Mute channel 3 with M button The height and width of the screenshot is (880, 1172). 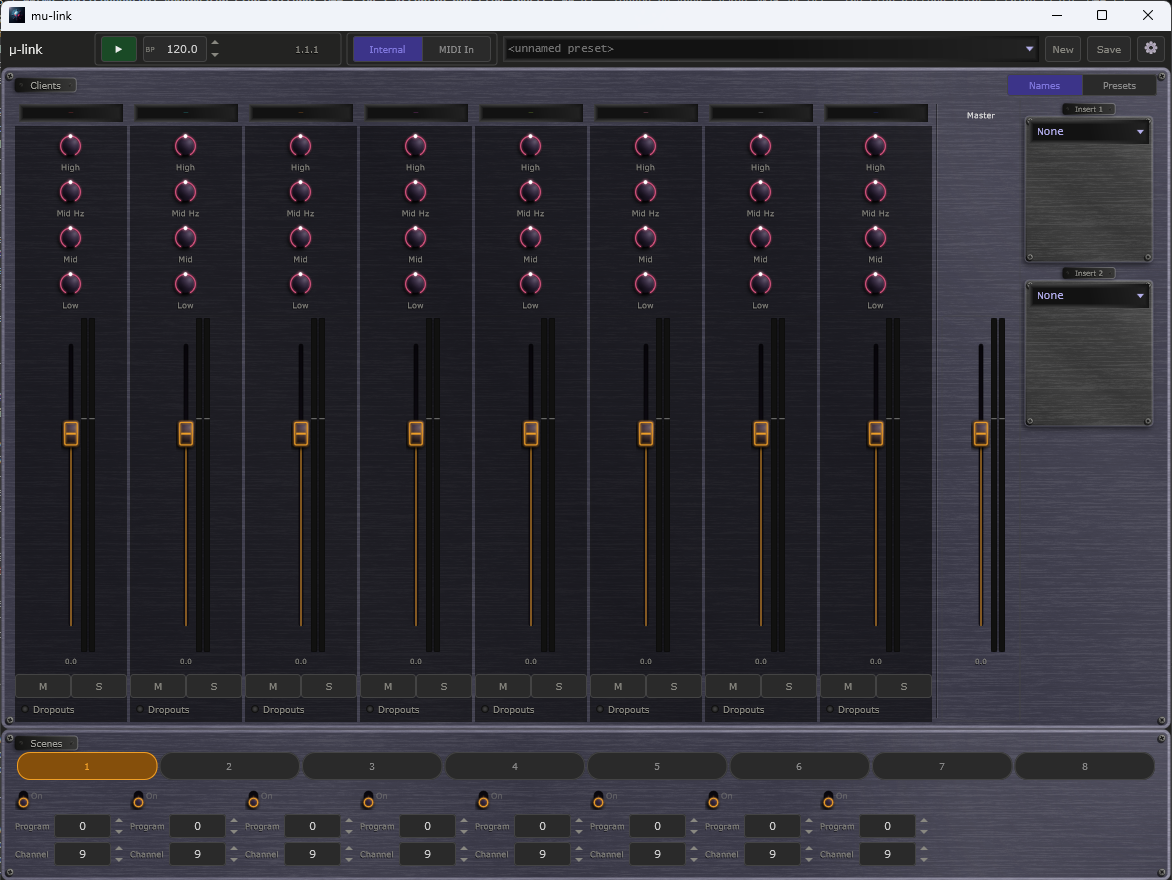[273, 686]
